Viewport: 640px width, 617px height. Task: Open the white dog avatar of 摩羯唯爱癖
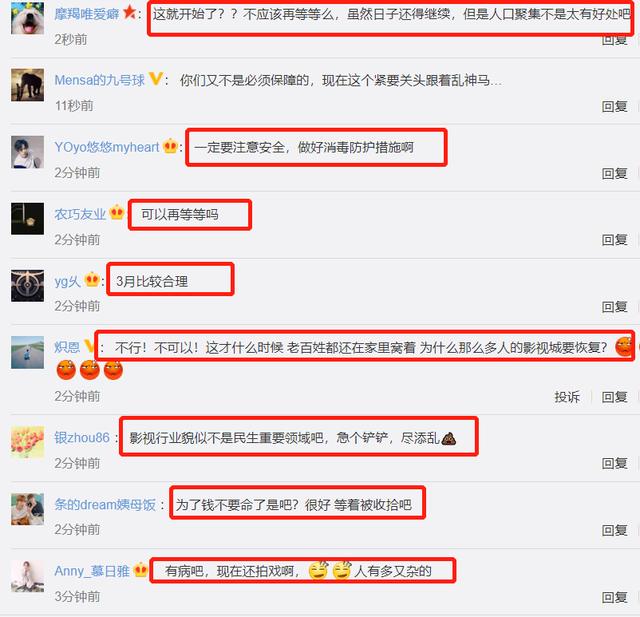point(27,18)
